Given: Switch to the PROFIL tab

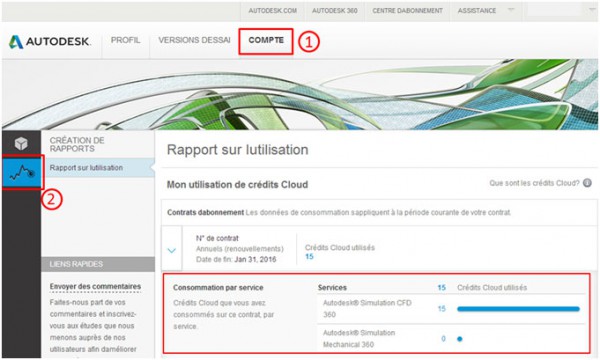Looking at the screenshot, I should 126,40.
